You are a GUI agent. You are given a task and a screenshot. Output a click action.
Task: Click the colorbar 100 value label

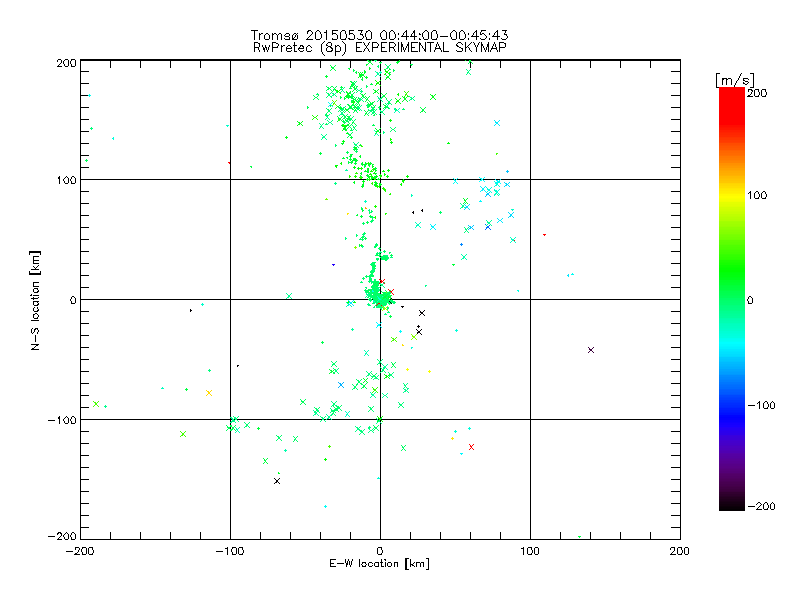click(757, 195)
